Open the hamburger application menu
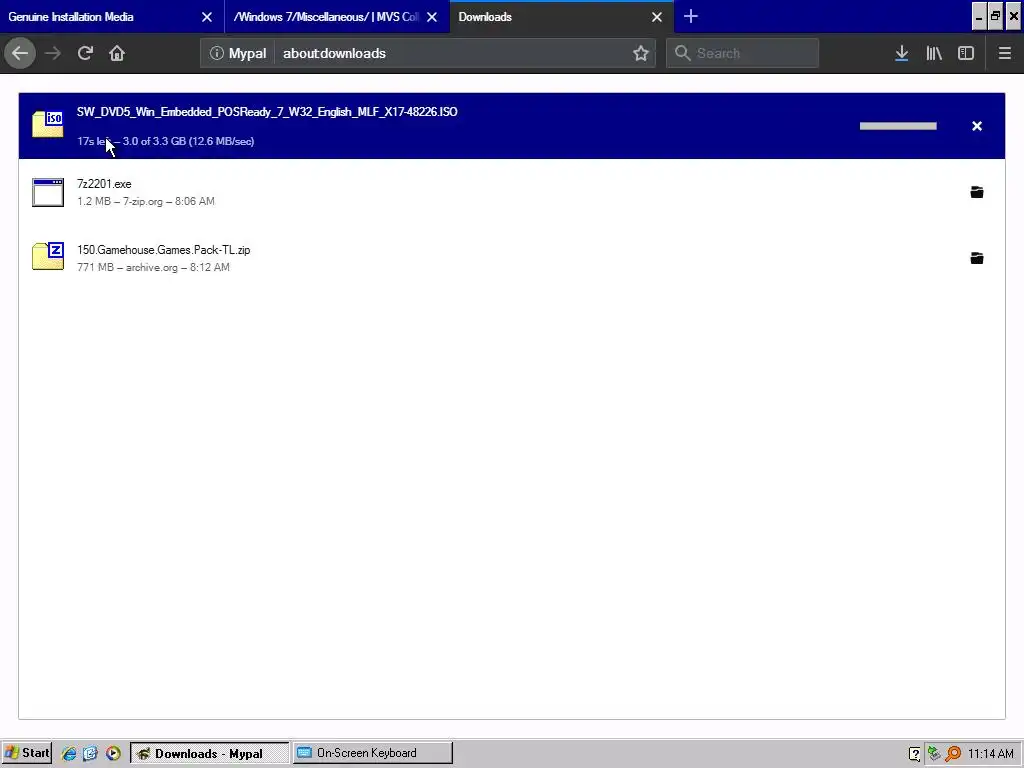The width and height of the screenshot is (1024, 768). pos(1004,53)
